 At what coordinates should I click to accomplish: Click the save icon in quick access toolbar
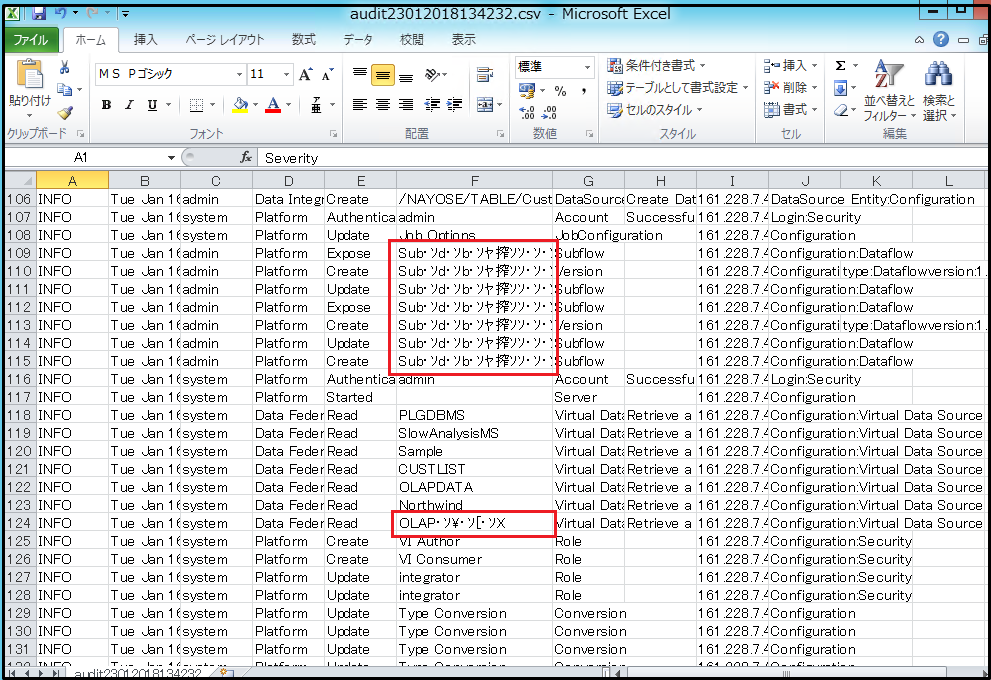click(x=39, y=14)
